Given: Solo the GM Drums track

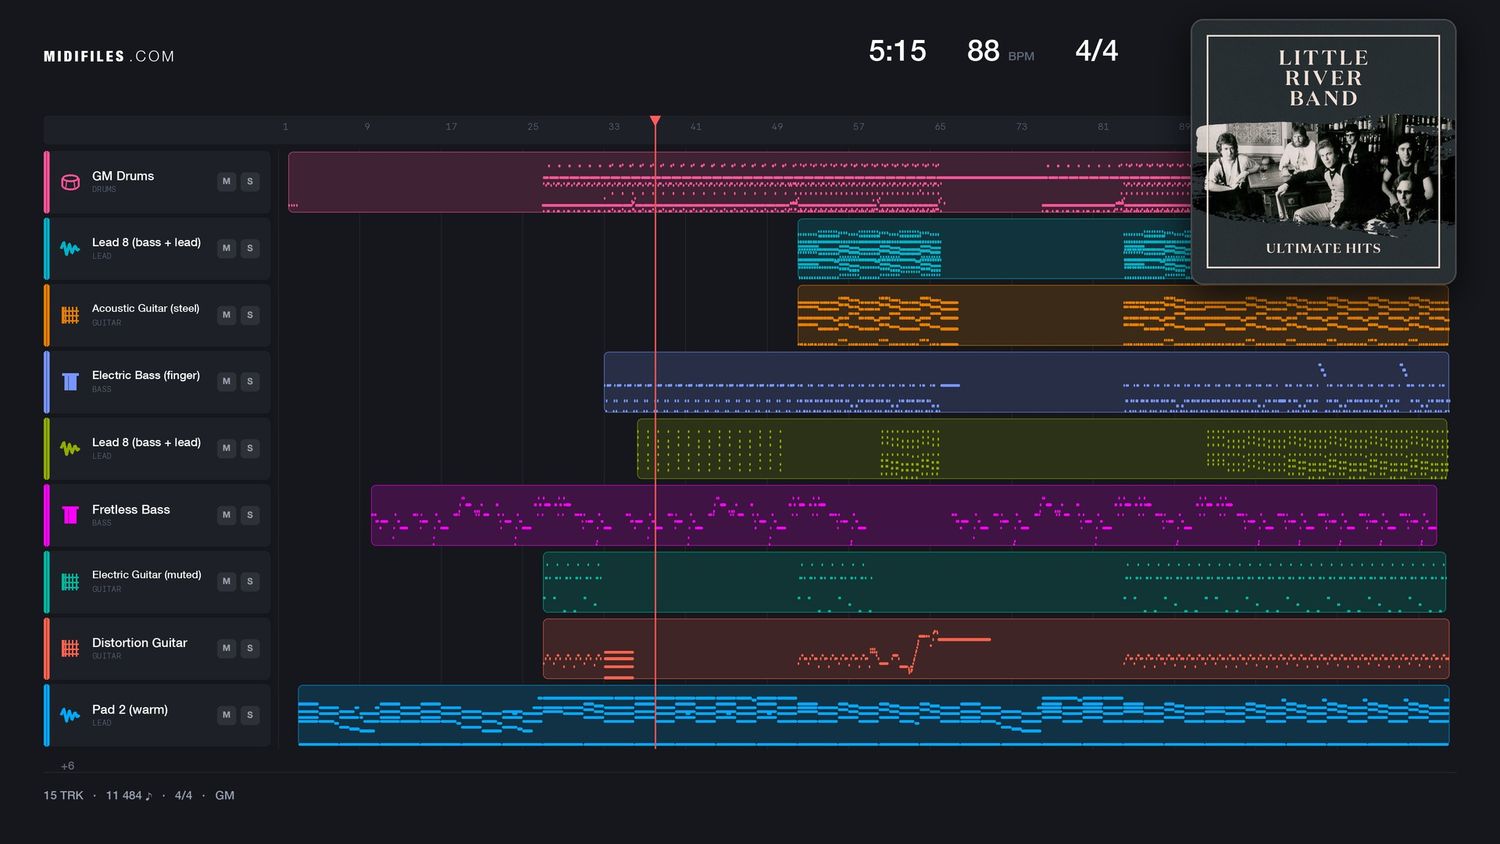Looking at the screenshot, I should pos(250,182).
